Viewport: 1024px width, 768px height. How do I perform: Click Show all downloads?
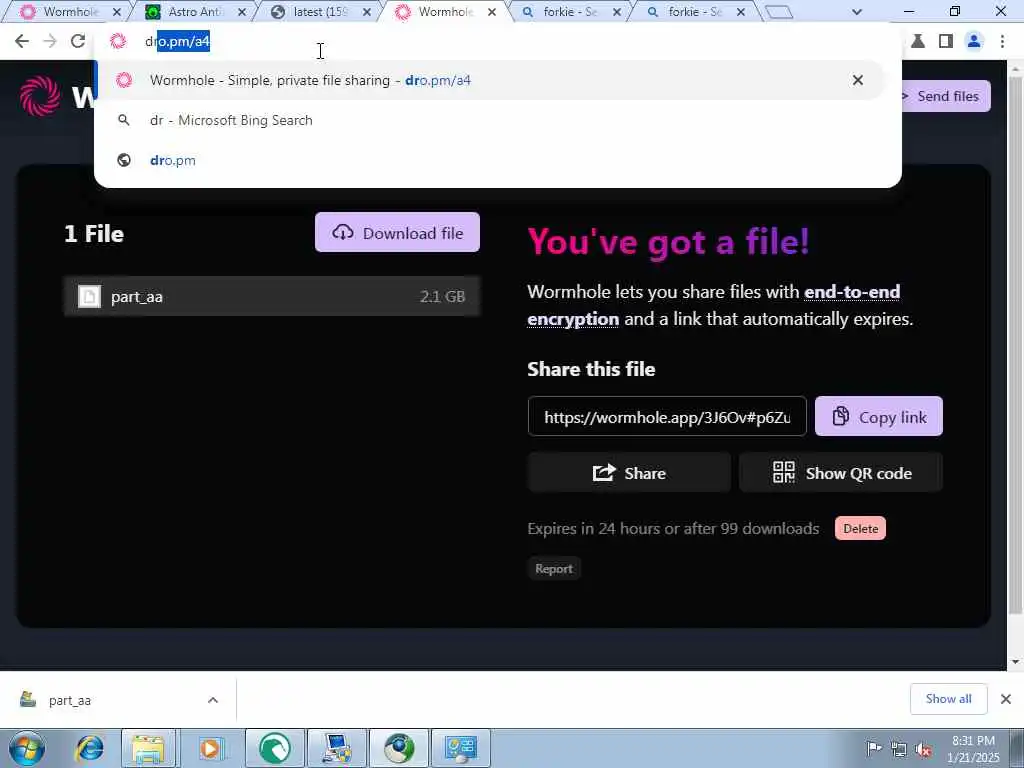coord(948,699)
